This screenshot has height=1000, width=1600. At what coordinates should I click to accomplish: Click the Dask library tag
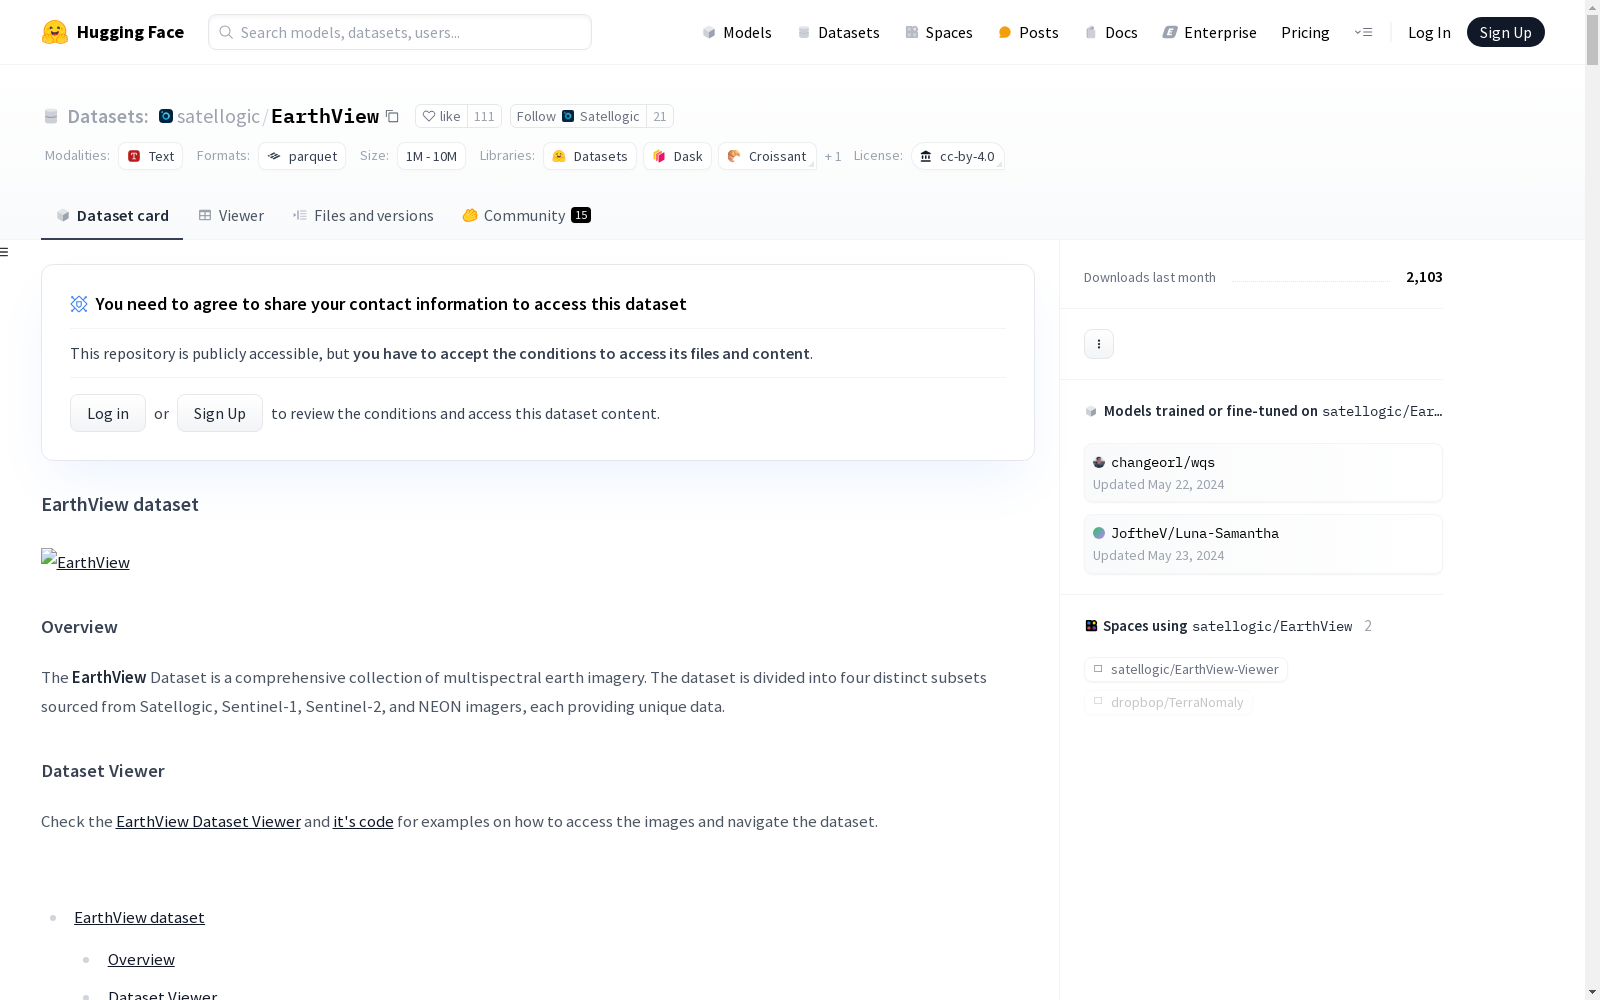coord(677,156)
